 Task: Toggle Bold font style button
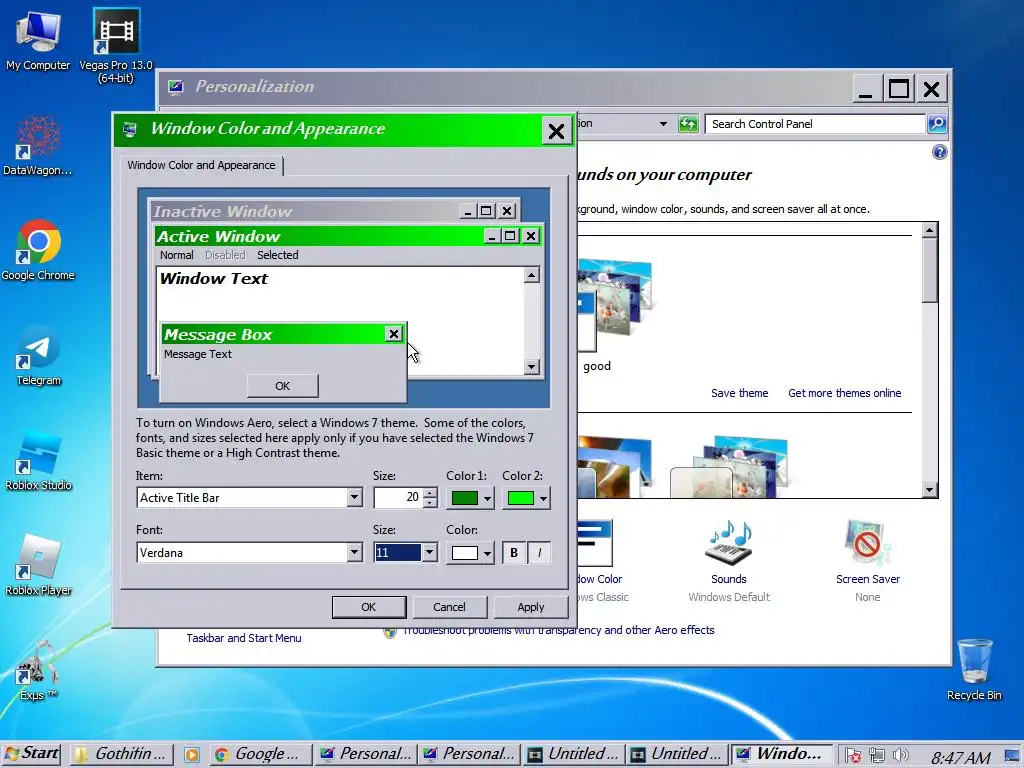pos(514,552)
